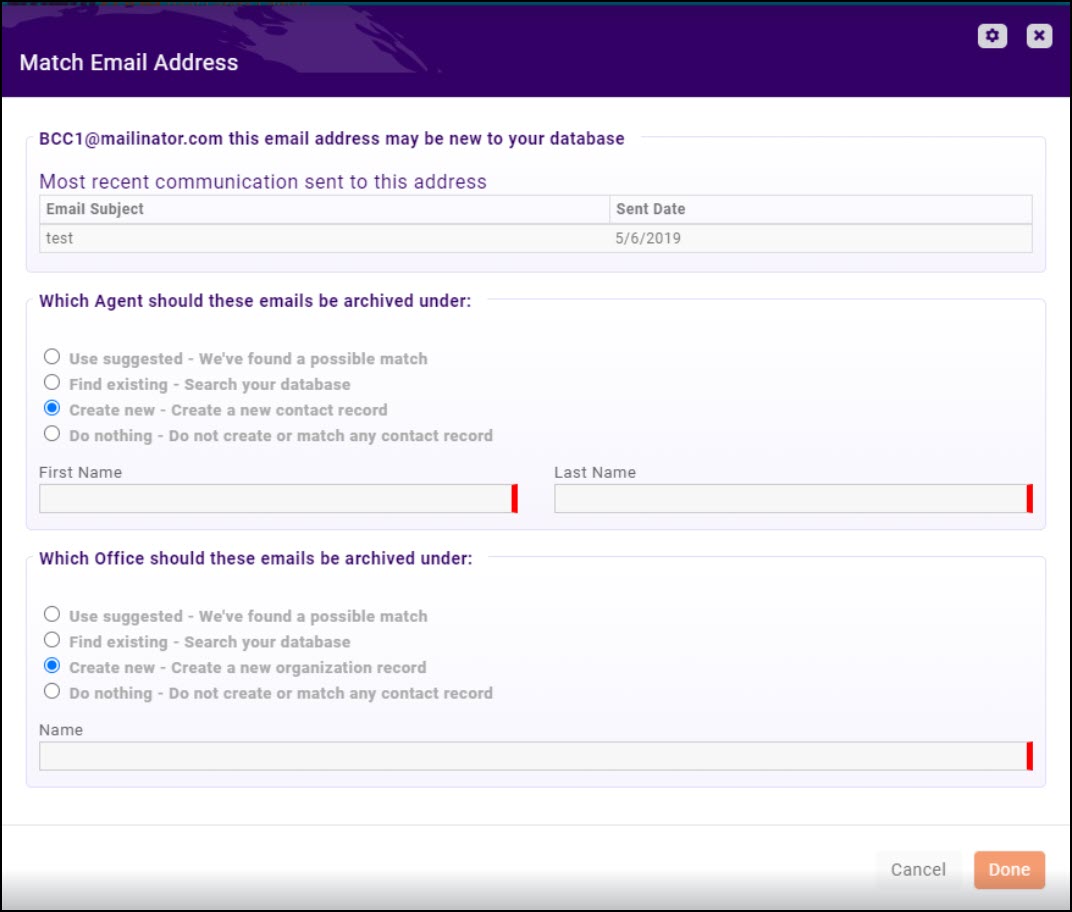Select 'Create new' contact record for Agent
Screen dimensions: 1072x912
coord(52,407)
